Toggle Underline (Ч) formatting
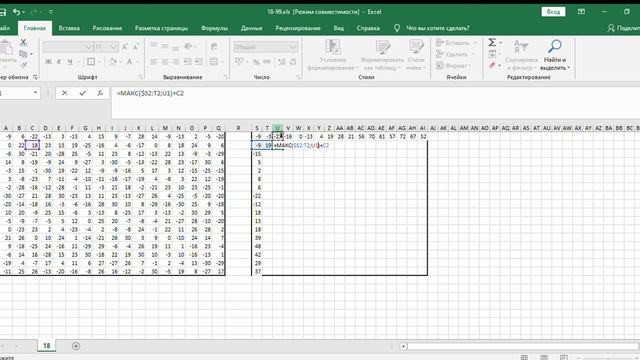The height and width of the screenshot is (360, 640). tap(70, 62)
